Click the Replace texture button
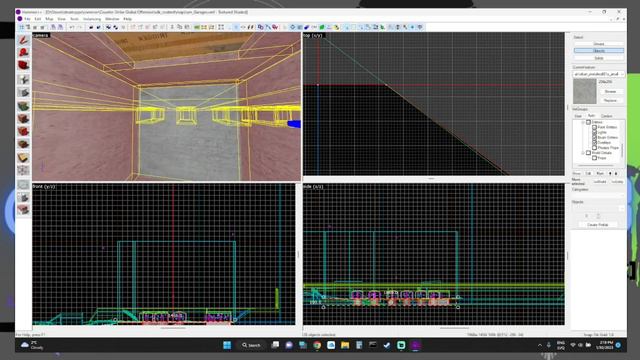This screenshot has height=360, width=640. (x=610, y=100)
